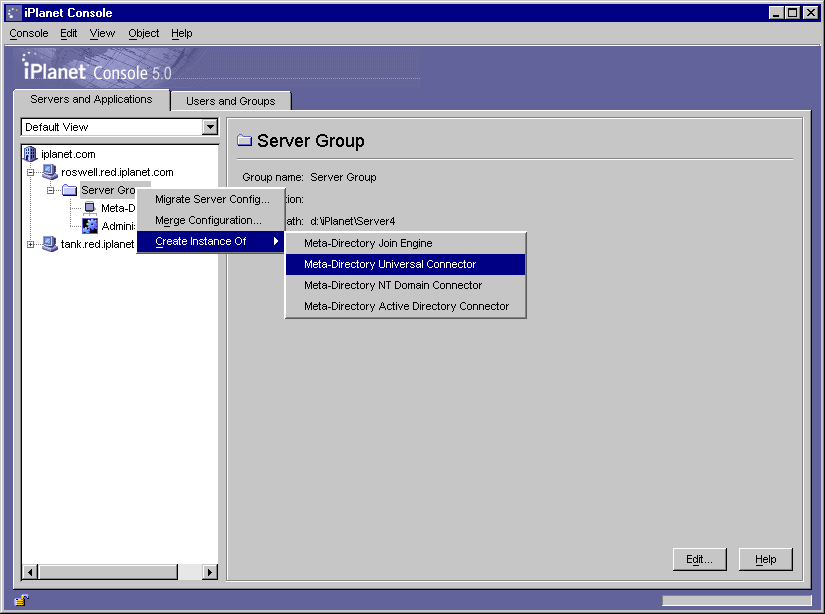Choose Migrate Server Config... menu item
Screen dimensions: 825x614
211,199
